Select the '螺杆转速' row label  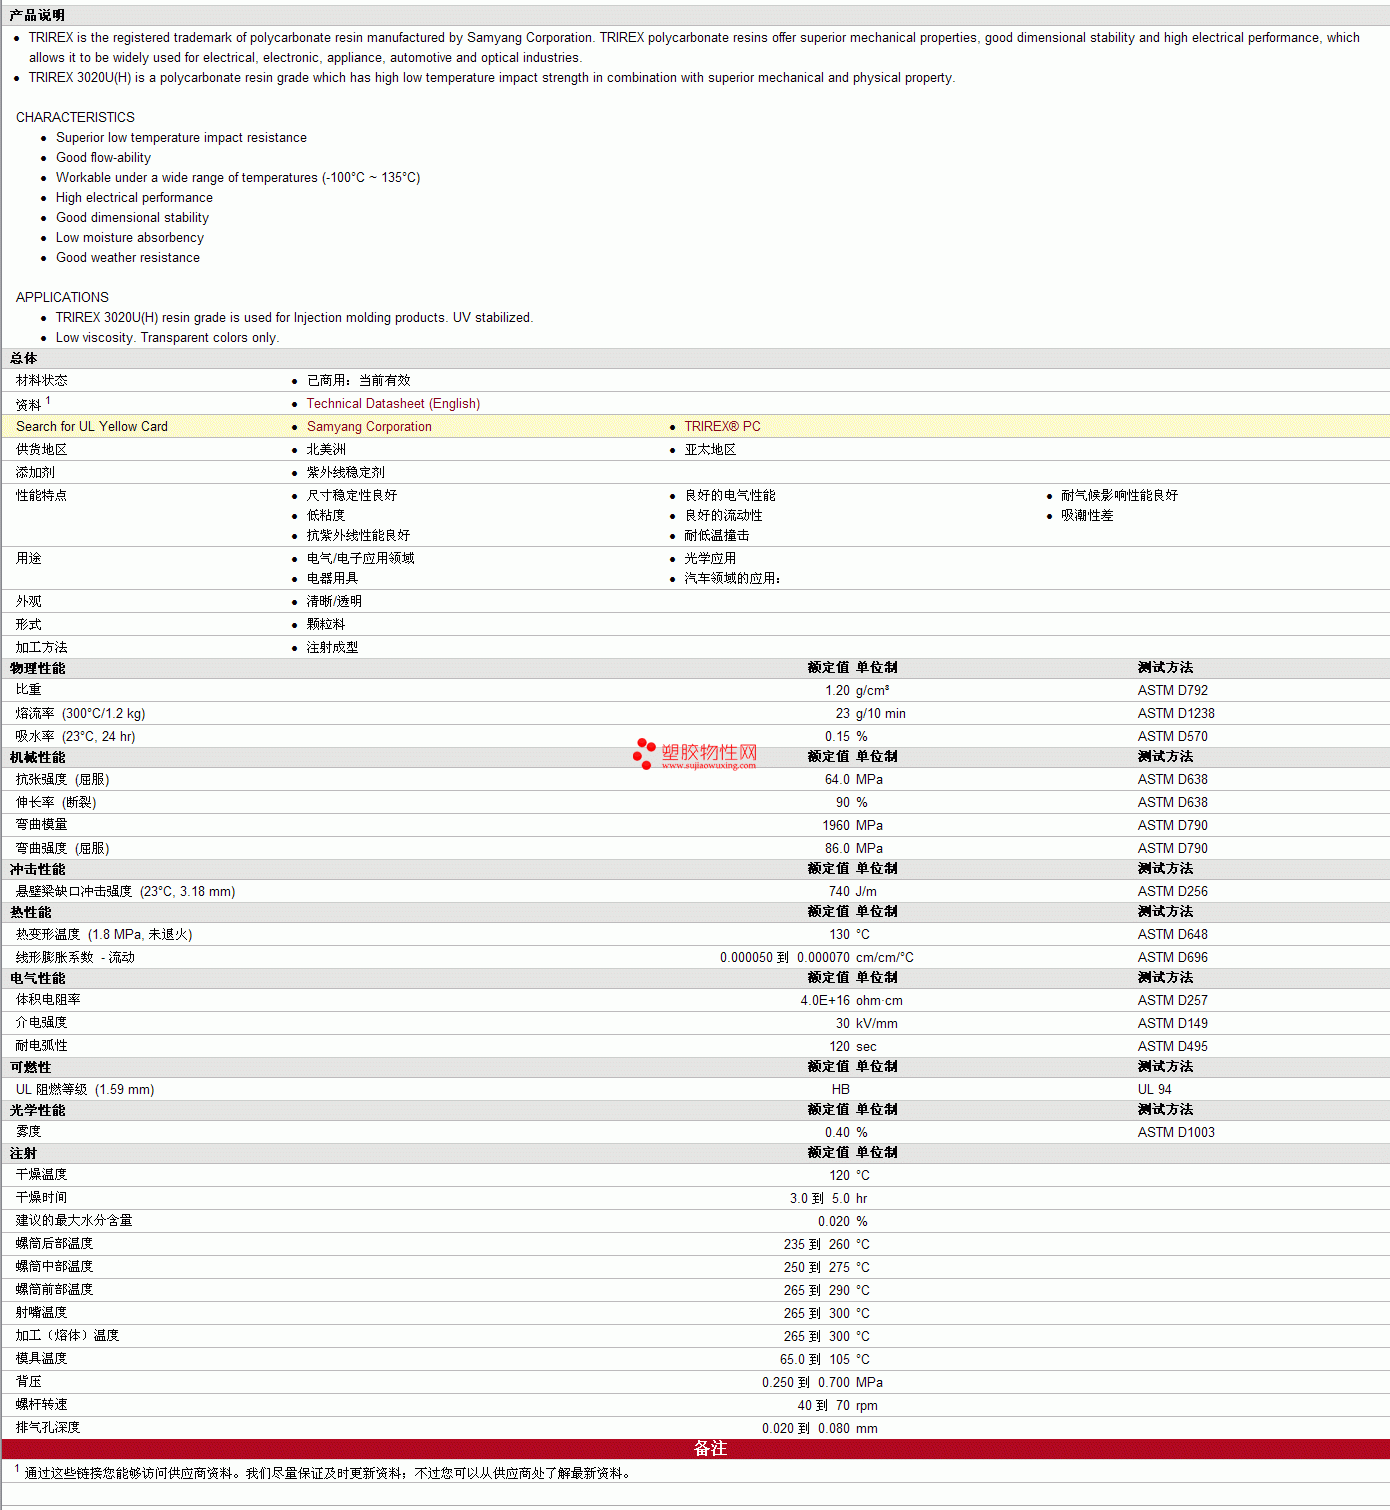pyautogui.click(x=41, y=1405)
